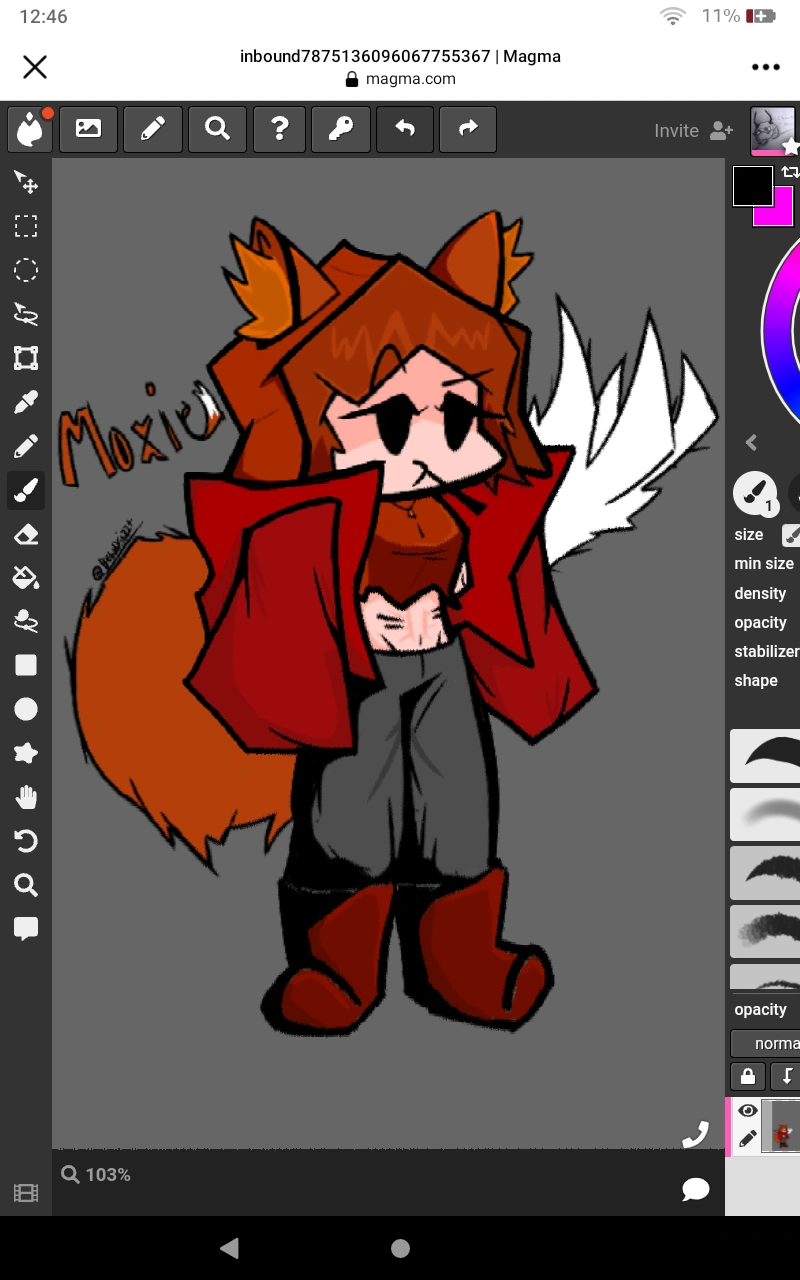Screen dimensions: 800x1280
Task: Select the layer thumbnail showing the character
Action: (783, 1125)
